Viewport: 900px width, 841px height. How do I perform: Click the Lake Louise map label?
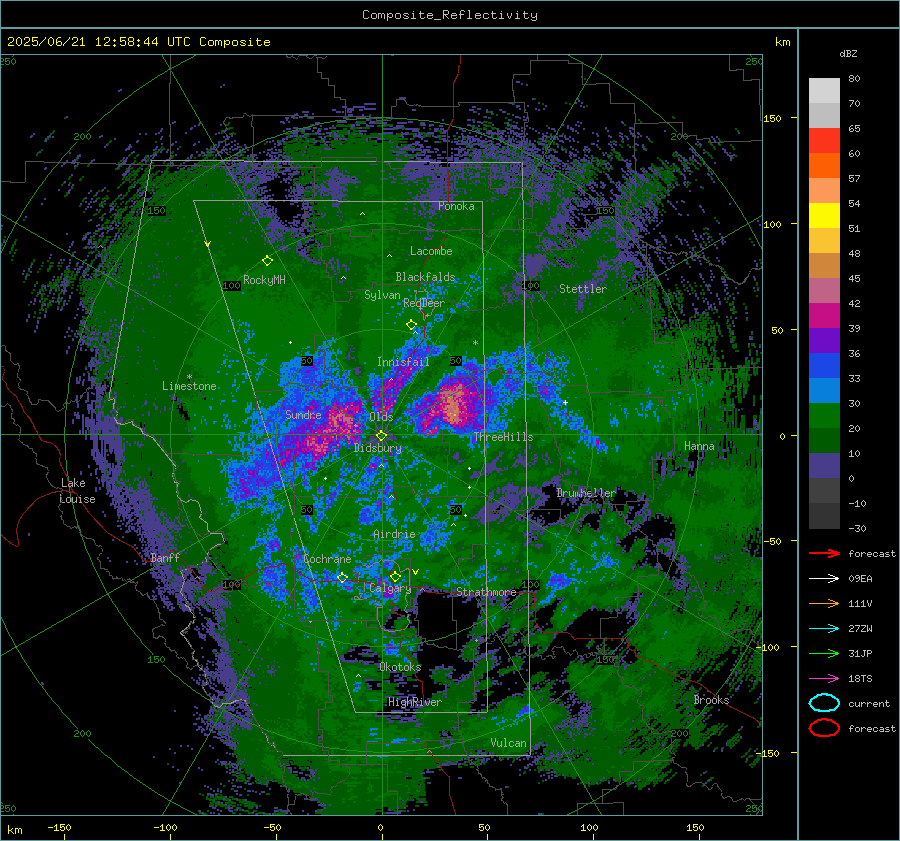tap(77, 491)
